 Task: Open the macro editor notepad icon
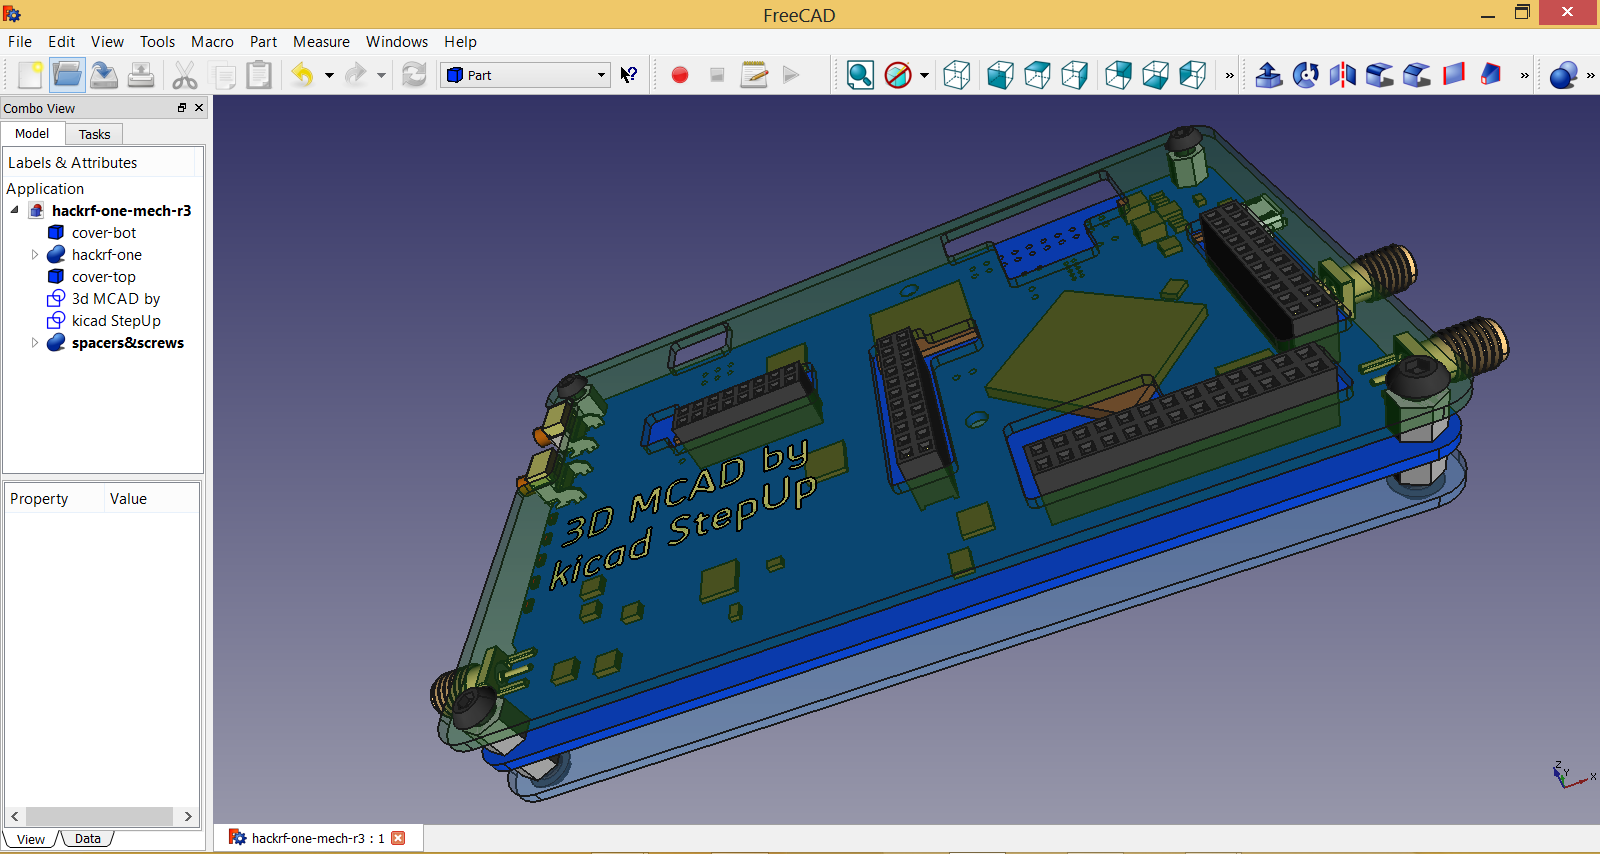(754, 75)
